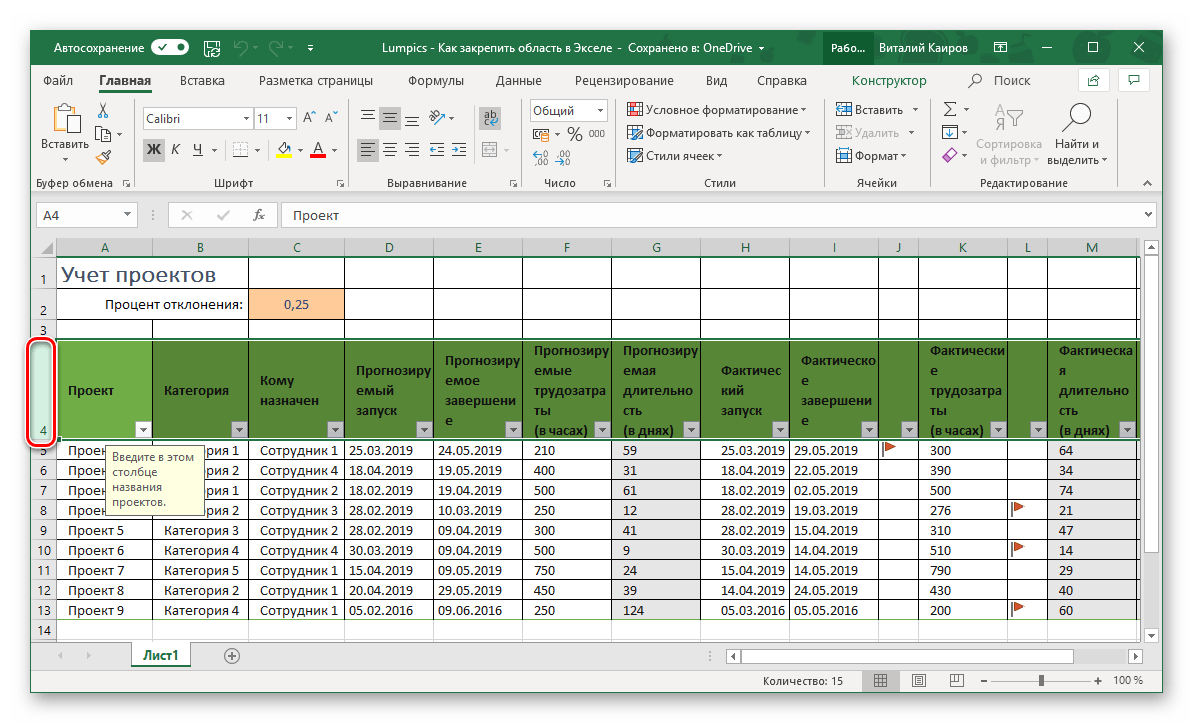Switch to the Вставка ribbon tab
Screen dimensions: 1193x723
(202, 81)
